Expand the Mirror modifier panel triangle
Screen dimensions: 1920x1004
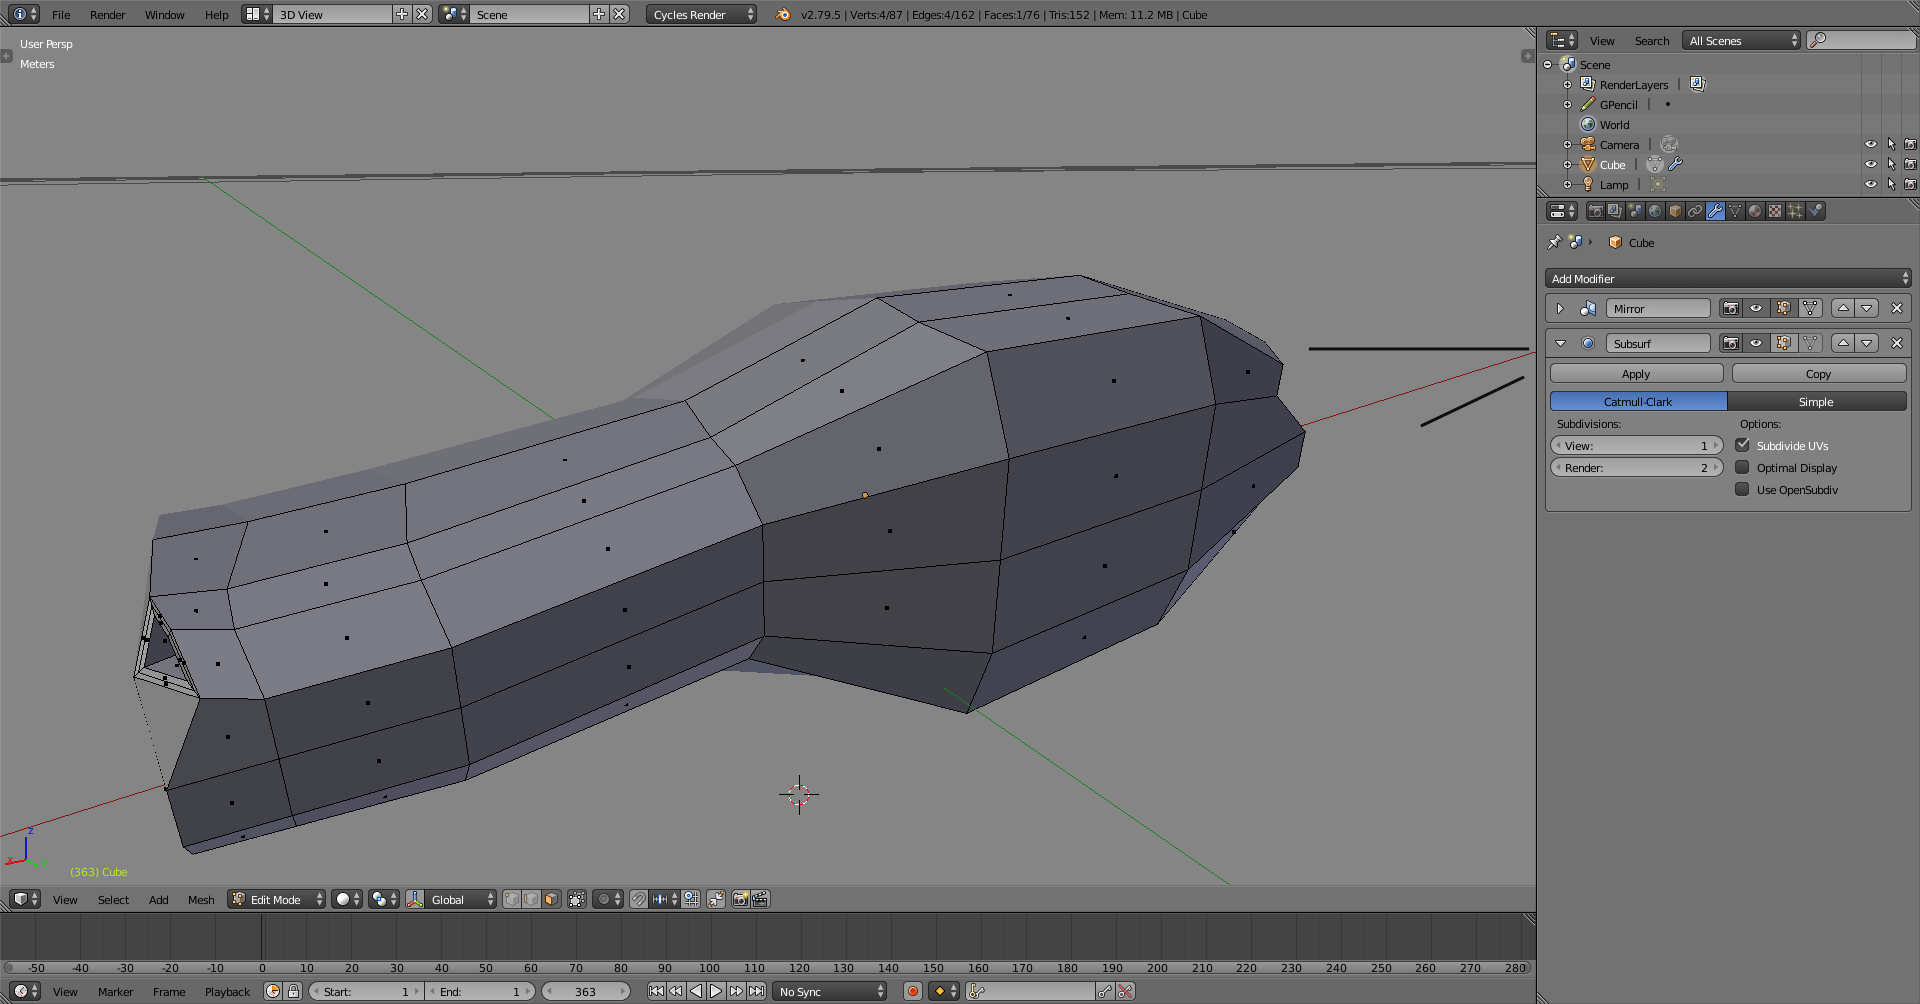point(1560,308)
